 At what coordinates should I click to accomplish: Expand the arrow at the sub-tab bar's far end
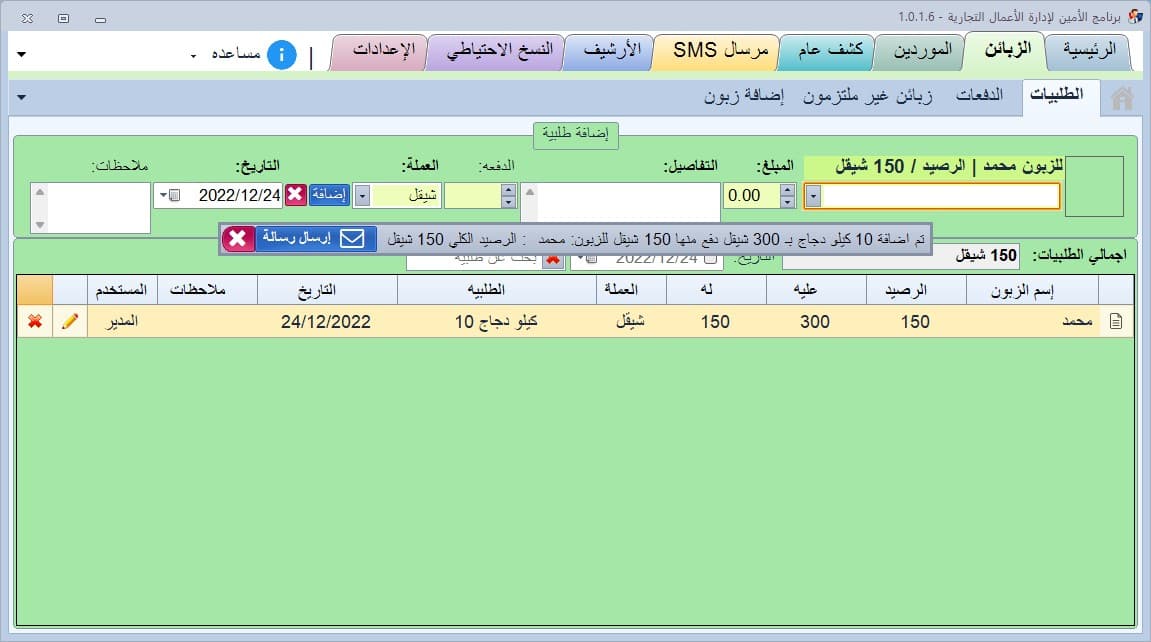[21, 97]
